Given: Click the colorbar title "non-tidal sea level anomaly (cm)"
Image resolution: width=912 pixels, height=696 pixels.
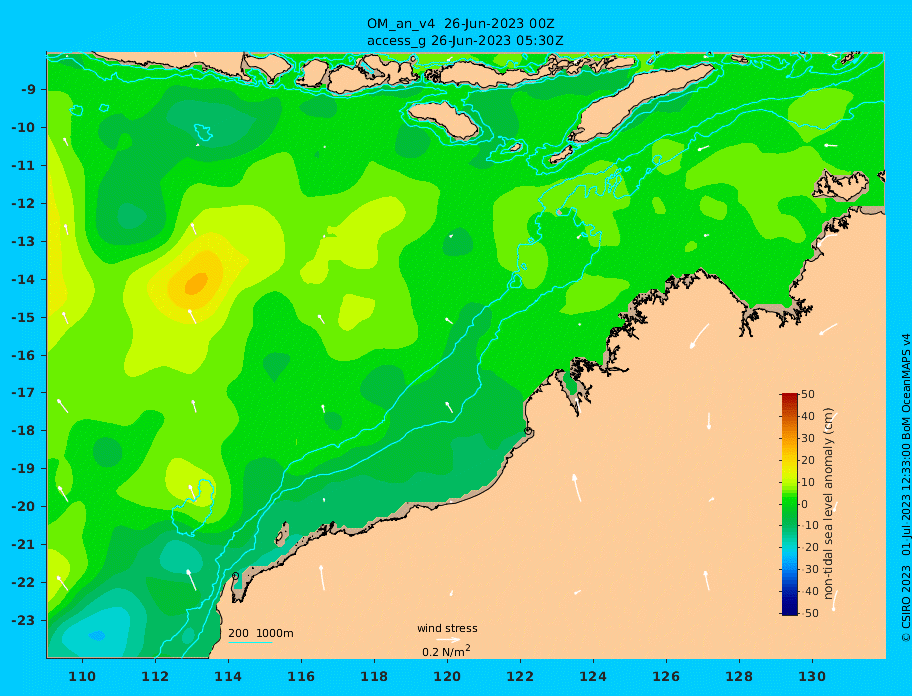Looking at the screenshot, I should [x=828, y=504].
